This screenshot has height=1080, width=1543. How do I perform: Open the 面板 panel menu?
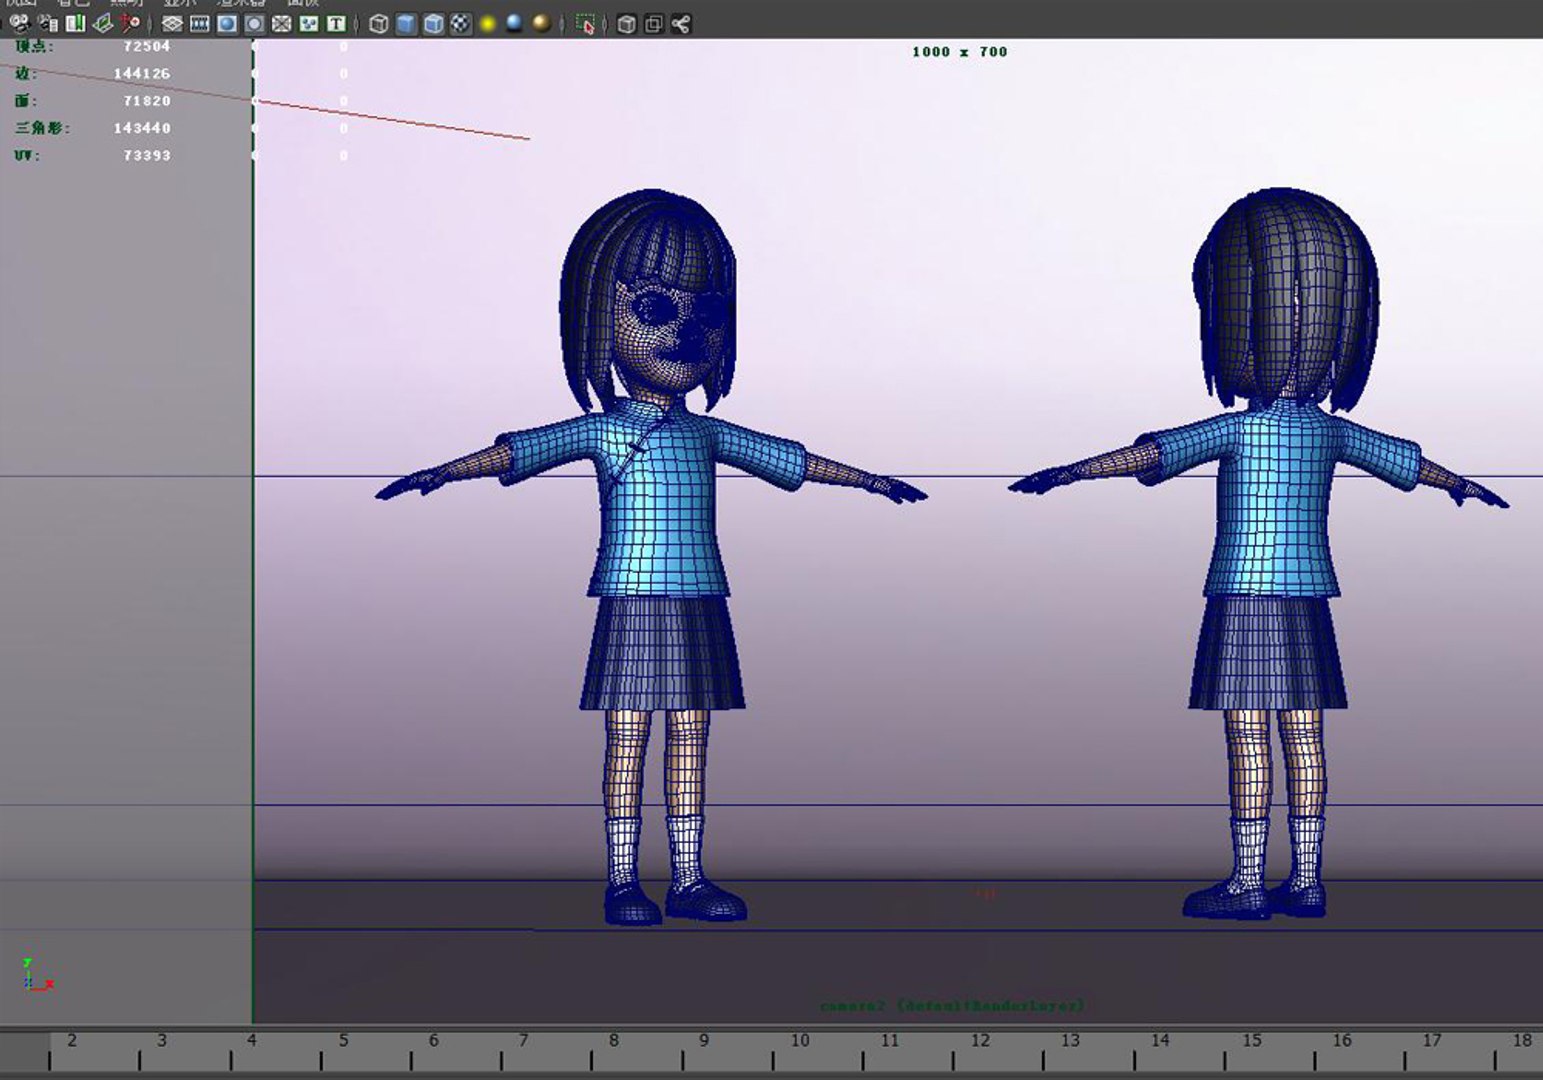pyautogui.click(x=303, y=3)
